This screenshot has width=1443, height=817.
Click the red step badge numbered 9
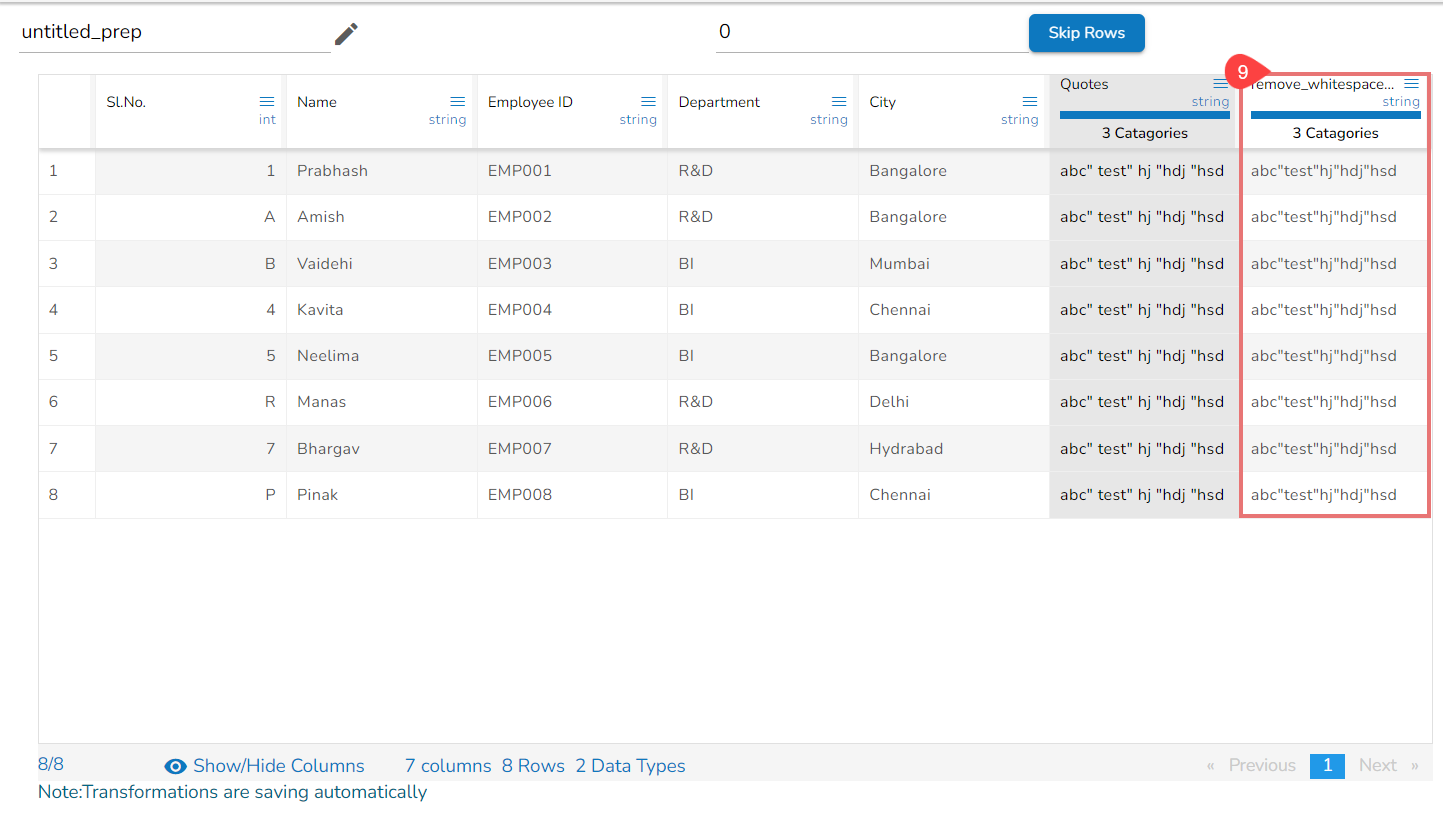pyautogui.click(x=1243, y=73)
